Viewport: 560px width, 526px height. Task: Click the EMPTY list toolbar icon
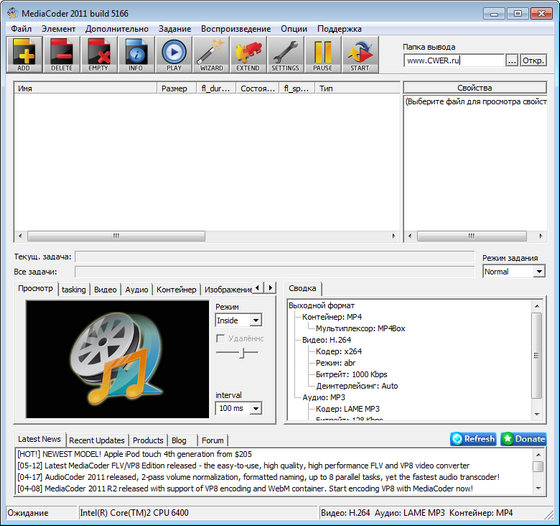click(x=99, y=55)
